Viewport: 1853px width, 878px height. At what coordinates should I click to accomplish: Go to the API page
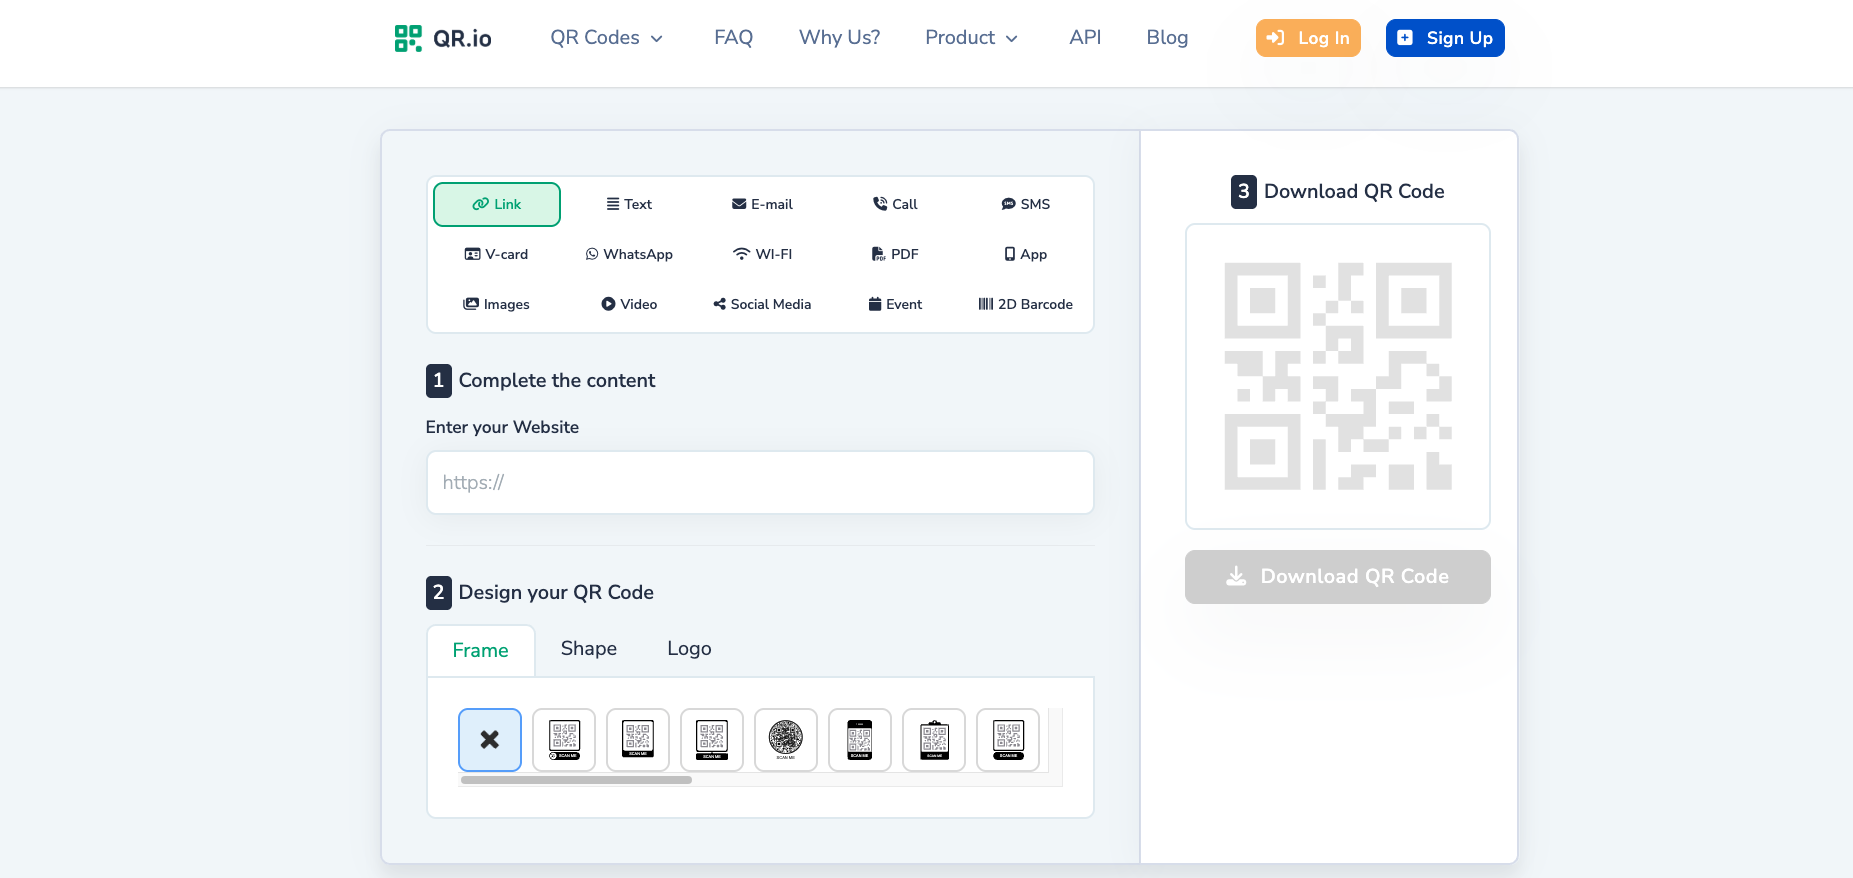1085,38
